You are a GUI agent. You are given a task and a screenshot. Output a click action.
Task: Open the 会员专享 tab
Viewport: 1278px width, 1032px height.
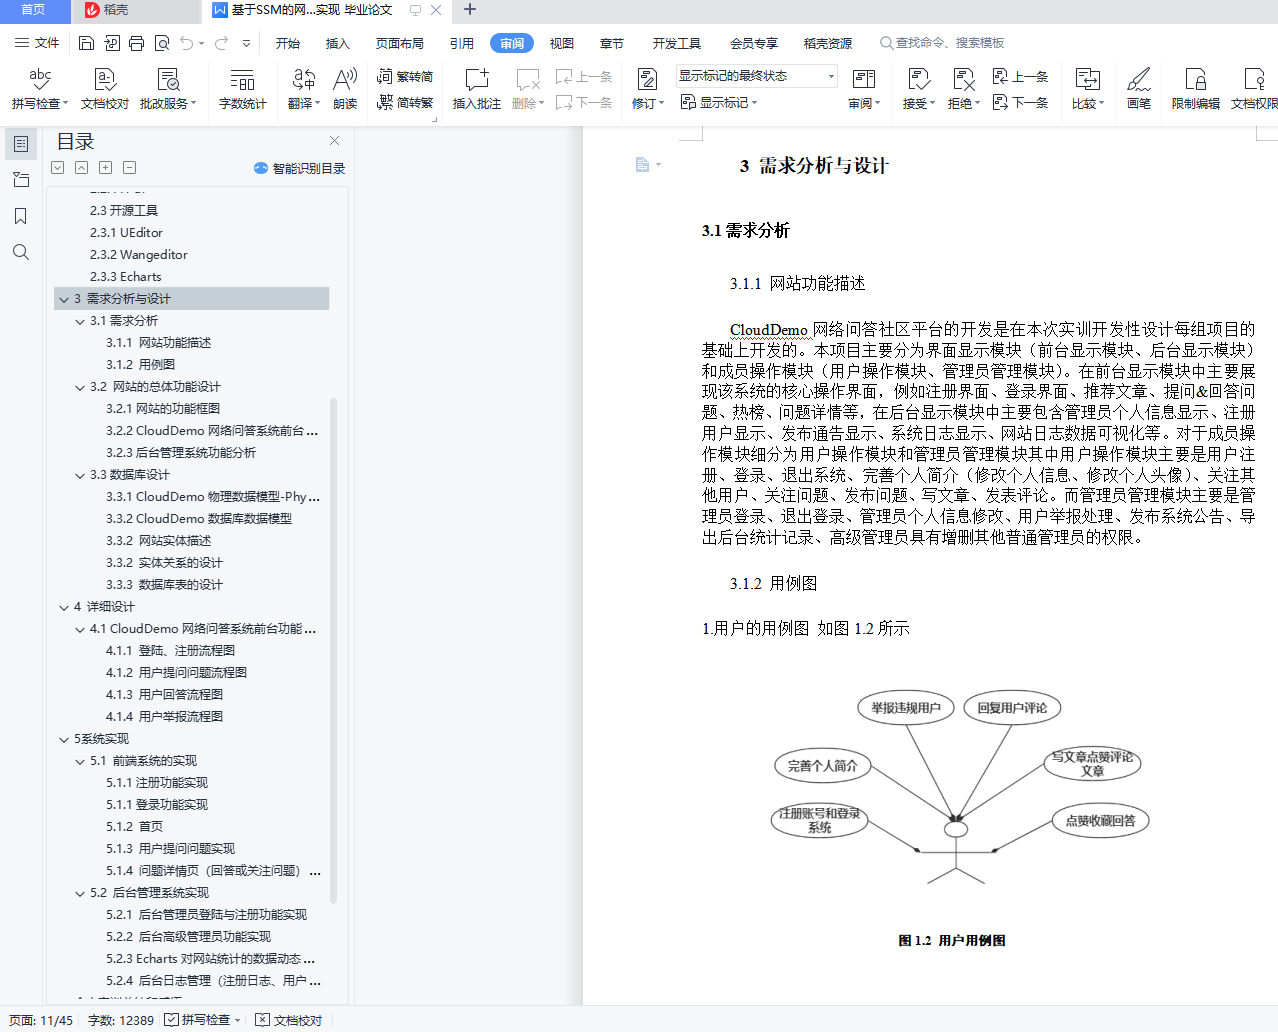(754, 43)
